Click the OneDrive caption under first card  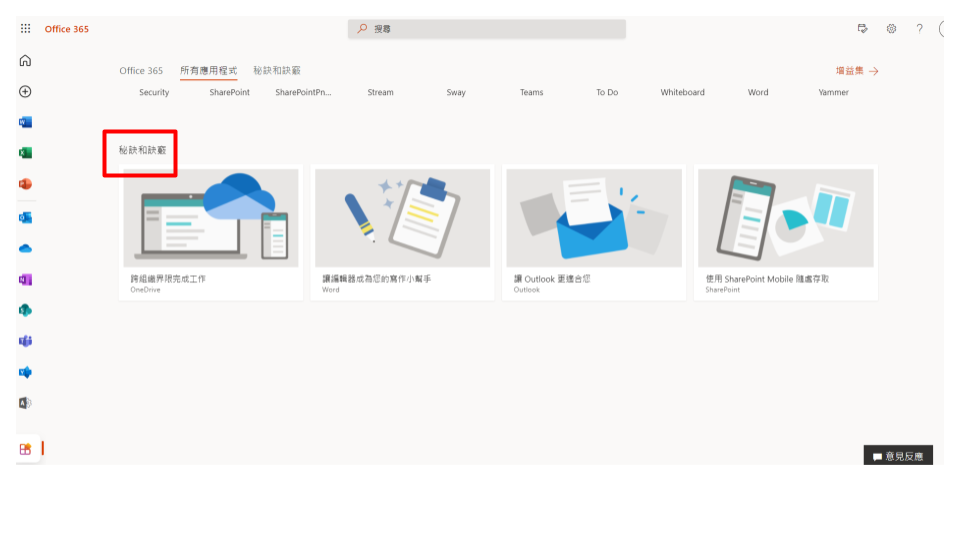click(x=145, y=290)
